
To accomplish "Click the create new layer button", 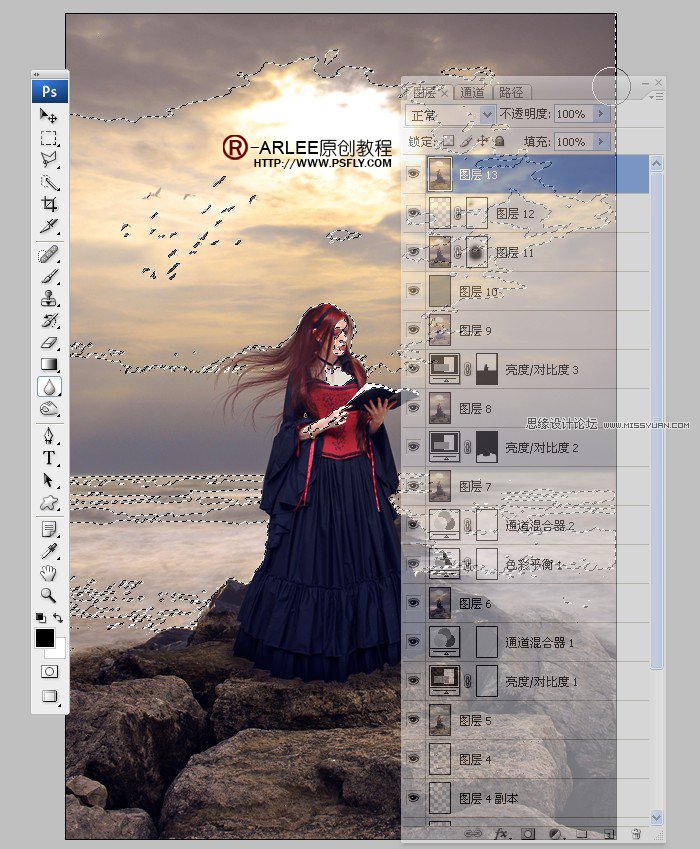I will [609, 834].
